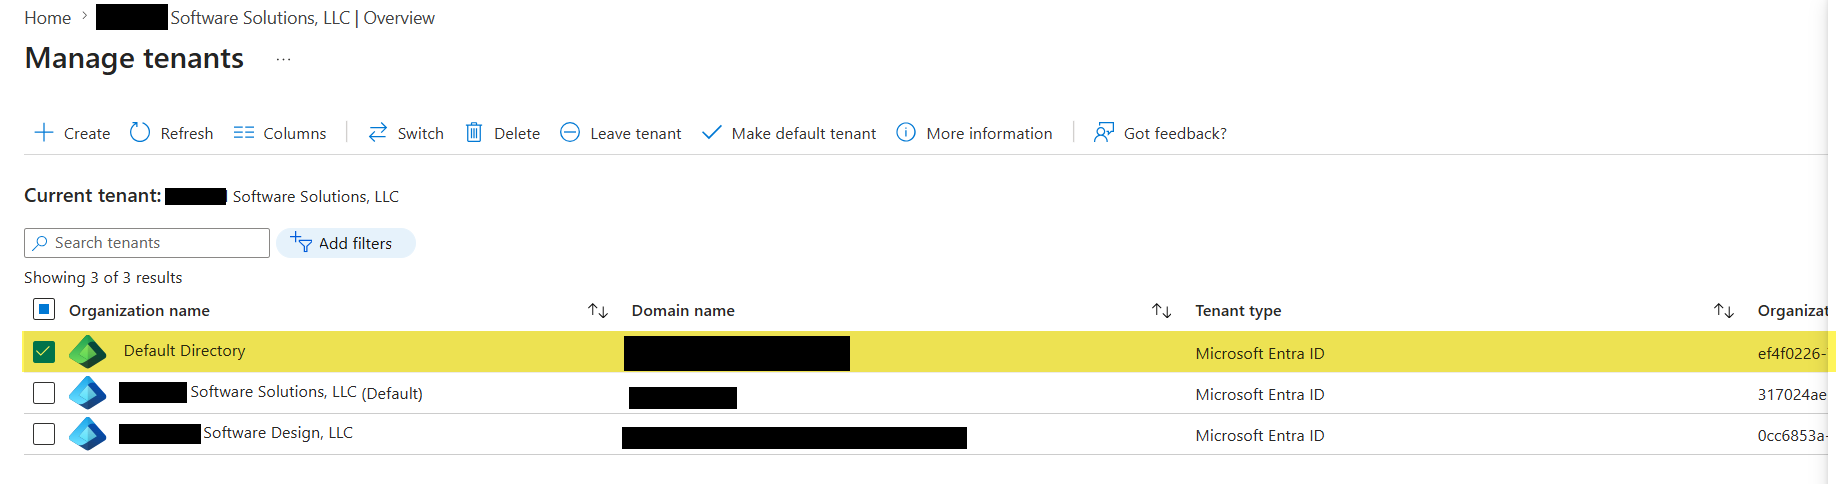
Task: Click the Software Solutions, LLC tenant logo icon
Action: click(88, 392)
